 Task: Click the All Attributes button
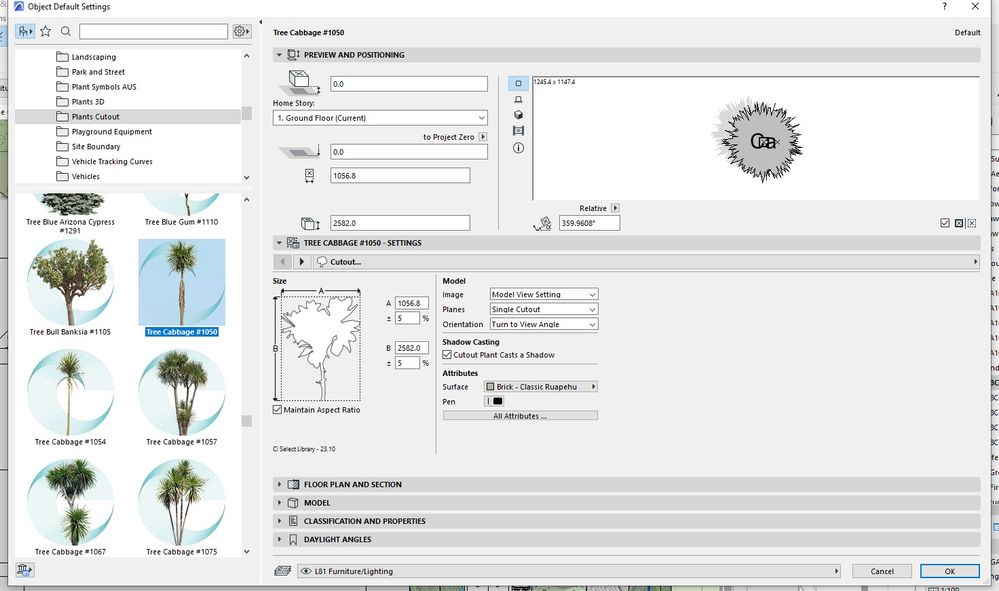click(519, 415)
